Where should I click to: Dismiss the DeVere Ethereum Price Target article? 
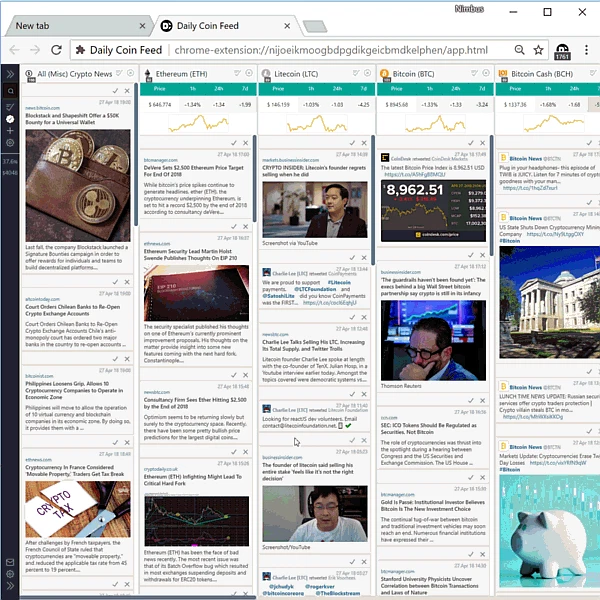point(246,143)
